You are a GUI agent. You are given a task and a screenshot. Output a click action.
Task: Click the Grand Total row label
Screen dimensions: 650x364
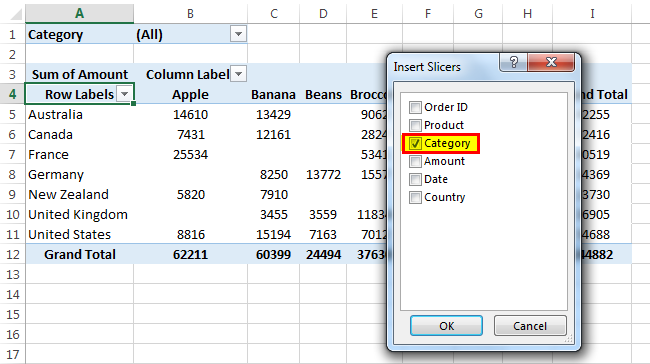point(80,254)
